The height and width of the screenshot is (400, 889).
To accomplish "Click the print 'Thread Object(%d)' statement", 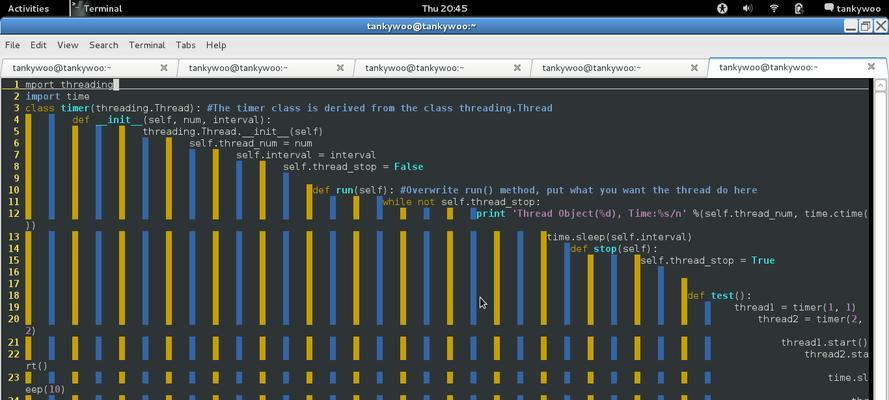I will (672, 214).
